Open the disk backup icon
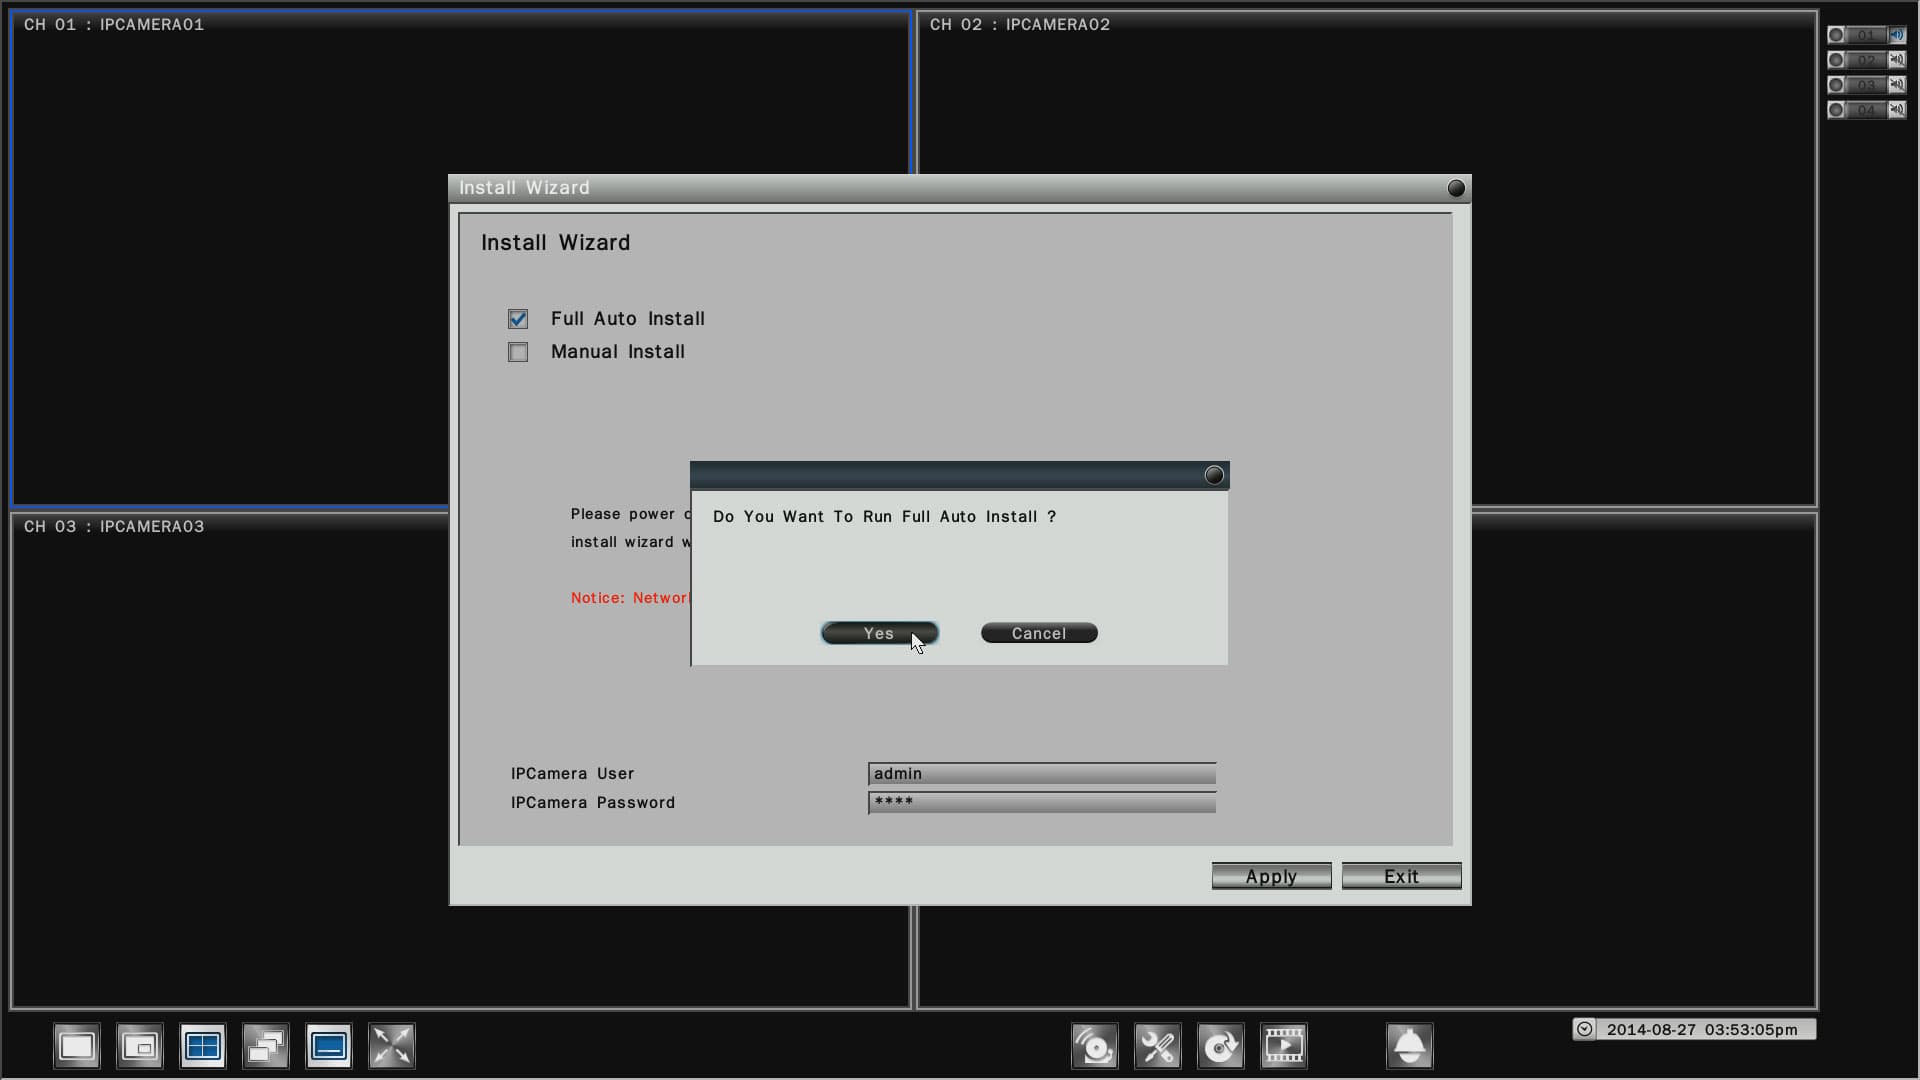 pos(1220,1046)
